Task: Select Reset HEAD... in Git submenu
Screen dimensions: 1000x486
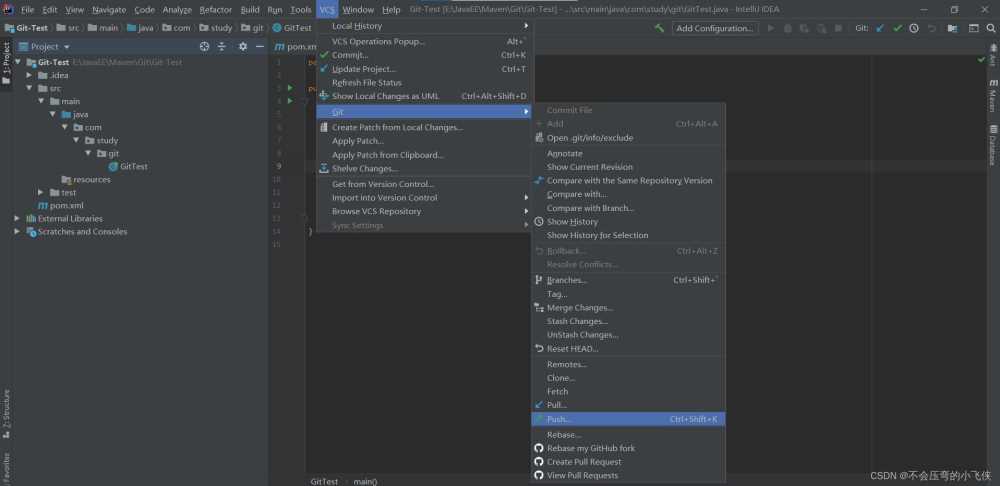Action: tap(628, 349)
